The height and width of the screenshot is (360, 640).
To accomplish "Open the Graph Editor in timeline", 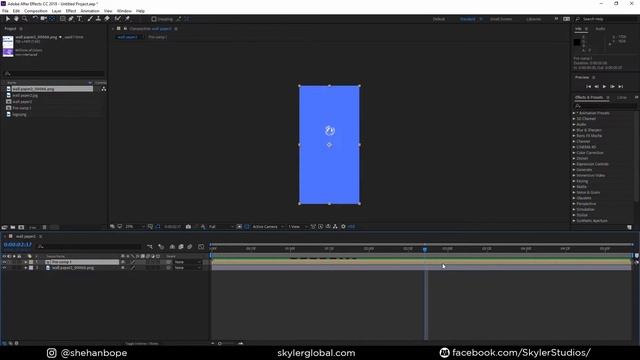I will pyautogui.click(x=201, y=247).
